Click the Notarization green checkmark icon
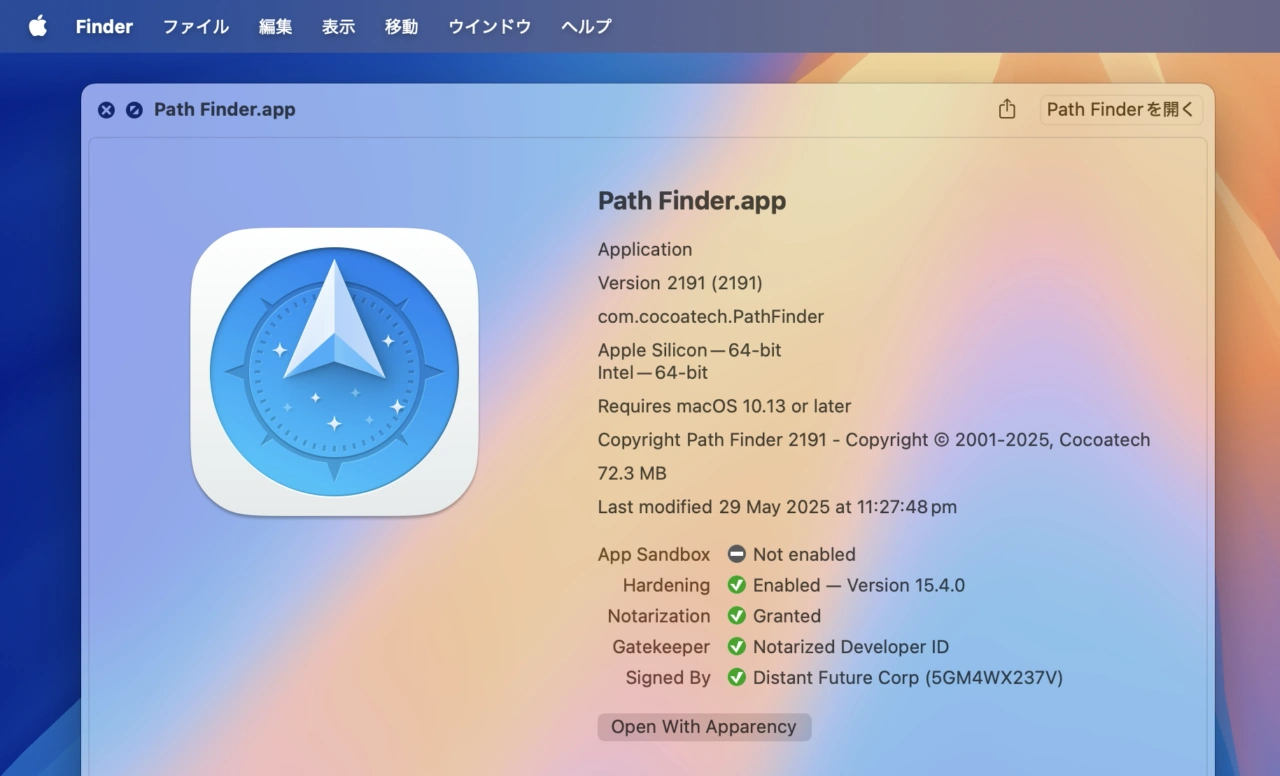Image resolution: width=1280 pixels, height=776 pixels. coord(737,616)
